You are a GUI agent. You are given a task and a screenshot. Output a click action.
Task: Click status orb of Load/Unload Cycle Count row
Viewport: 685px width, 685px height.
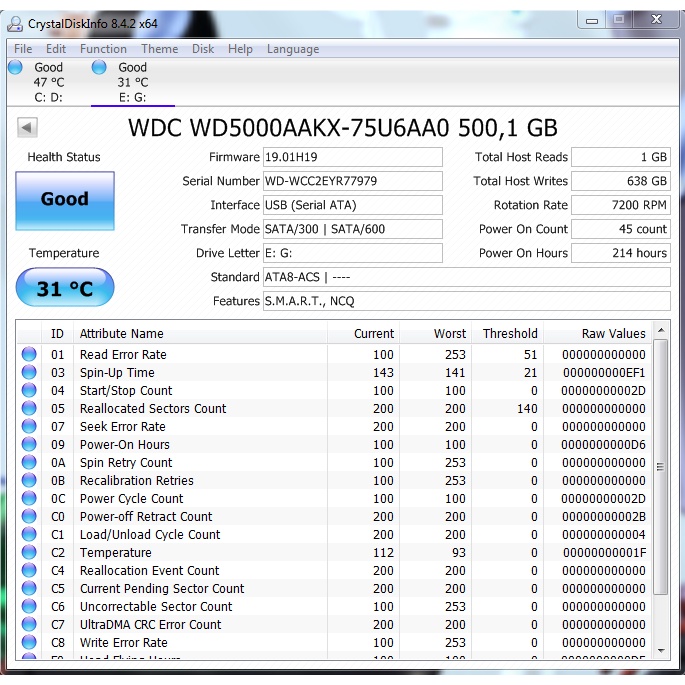click(x=29, y=534)
